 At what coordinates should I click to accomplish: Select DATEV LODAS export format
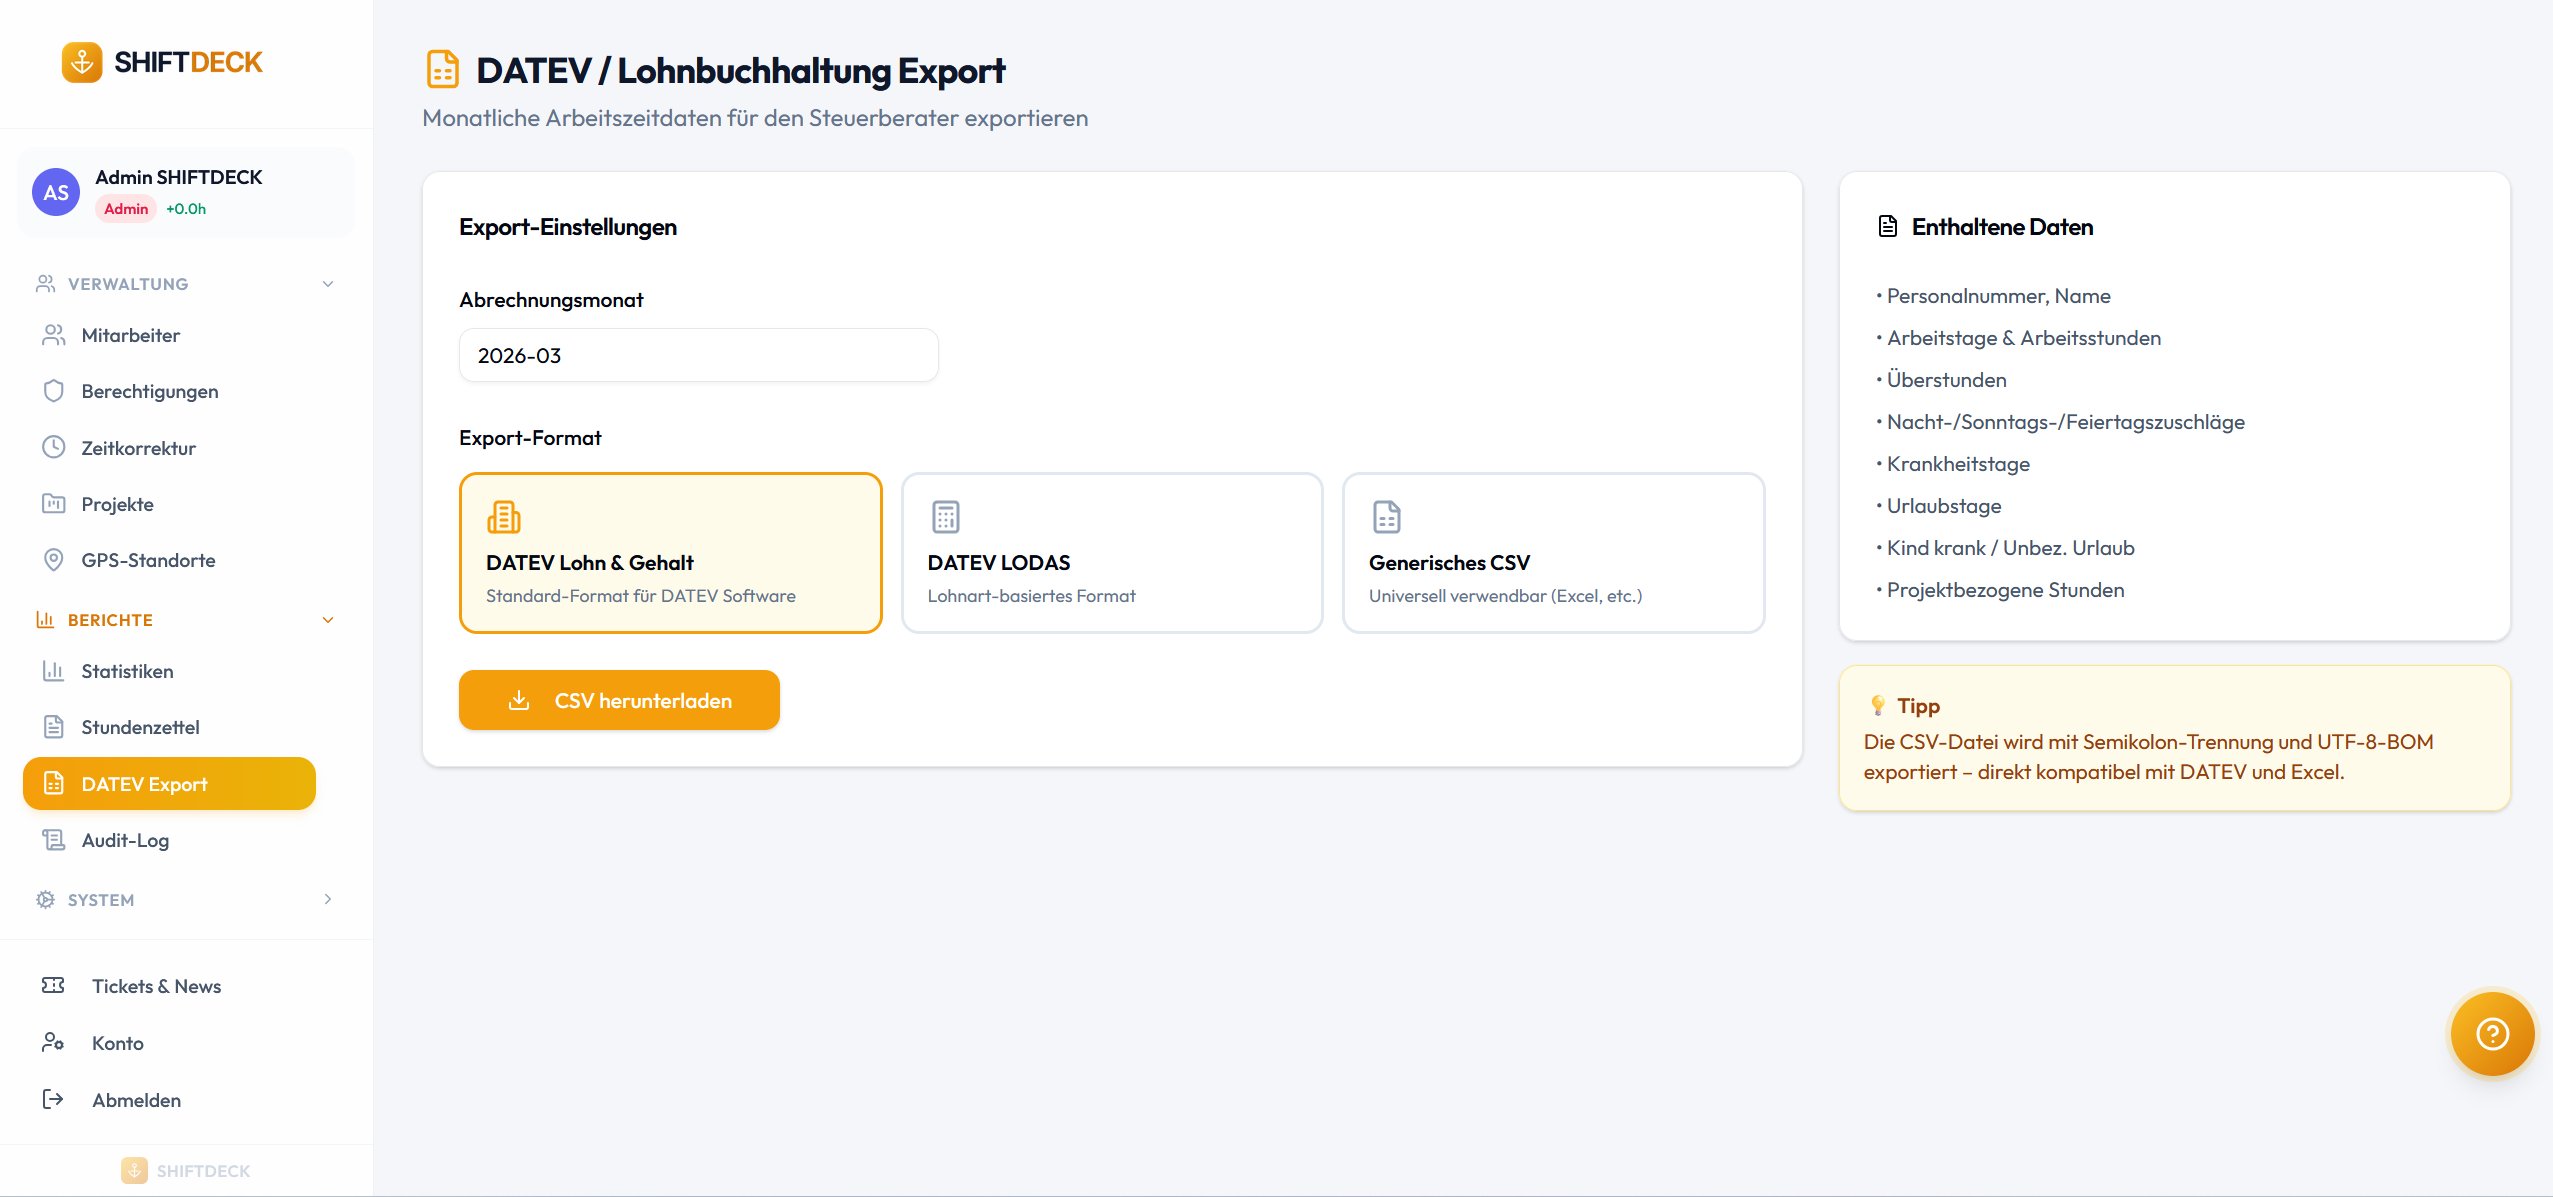pyautogui.click(x=1111, y=553)
